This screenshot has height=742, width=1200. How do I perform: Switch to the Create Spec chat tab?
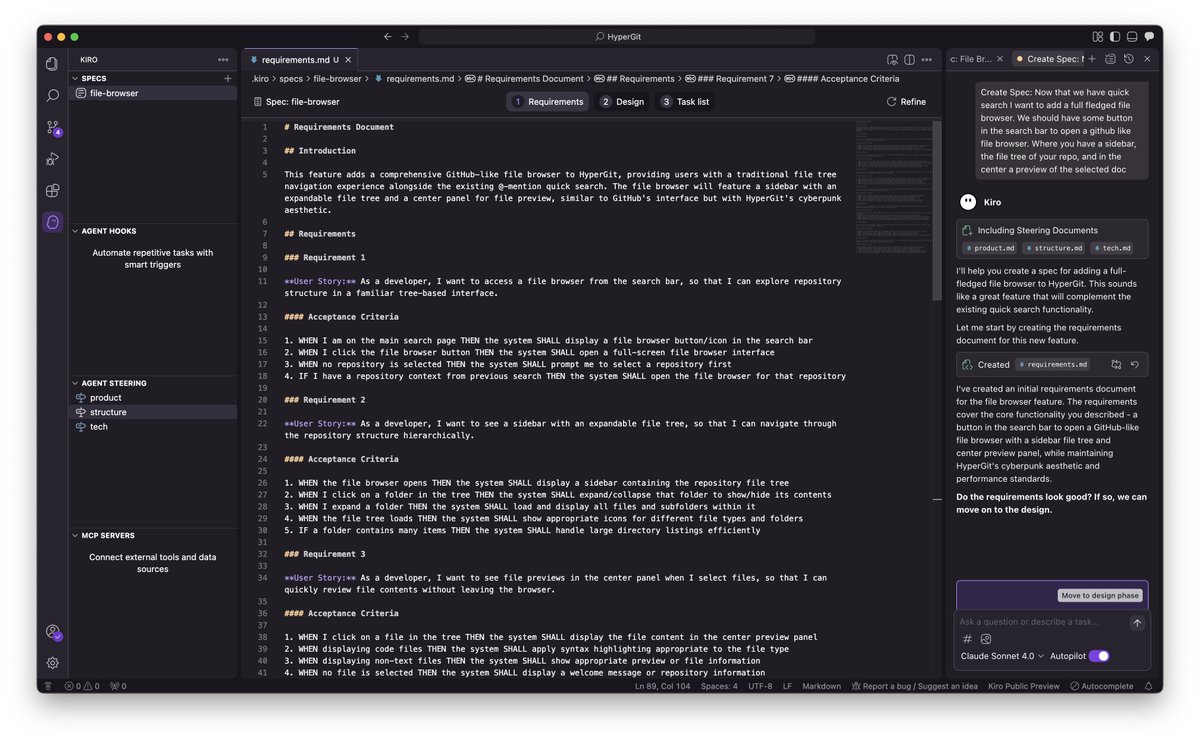[x=1048, y=59]
